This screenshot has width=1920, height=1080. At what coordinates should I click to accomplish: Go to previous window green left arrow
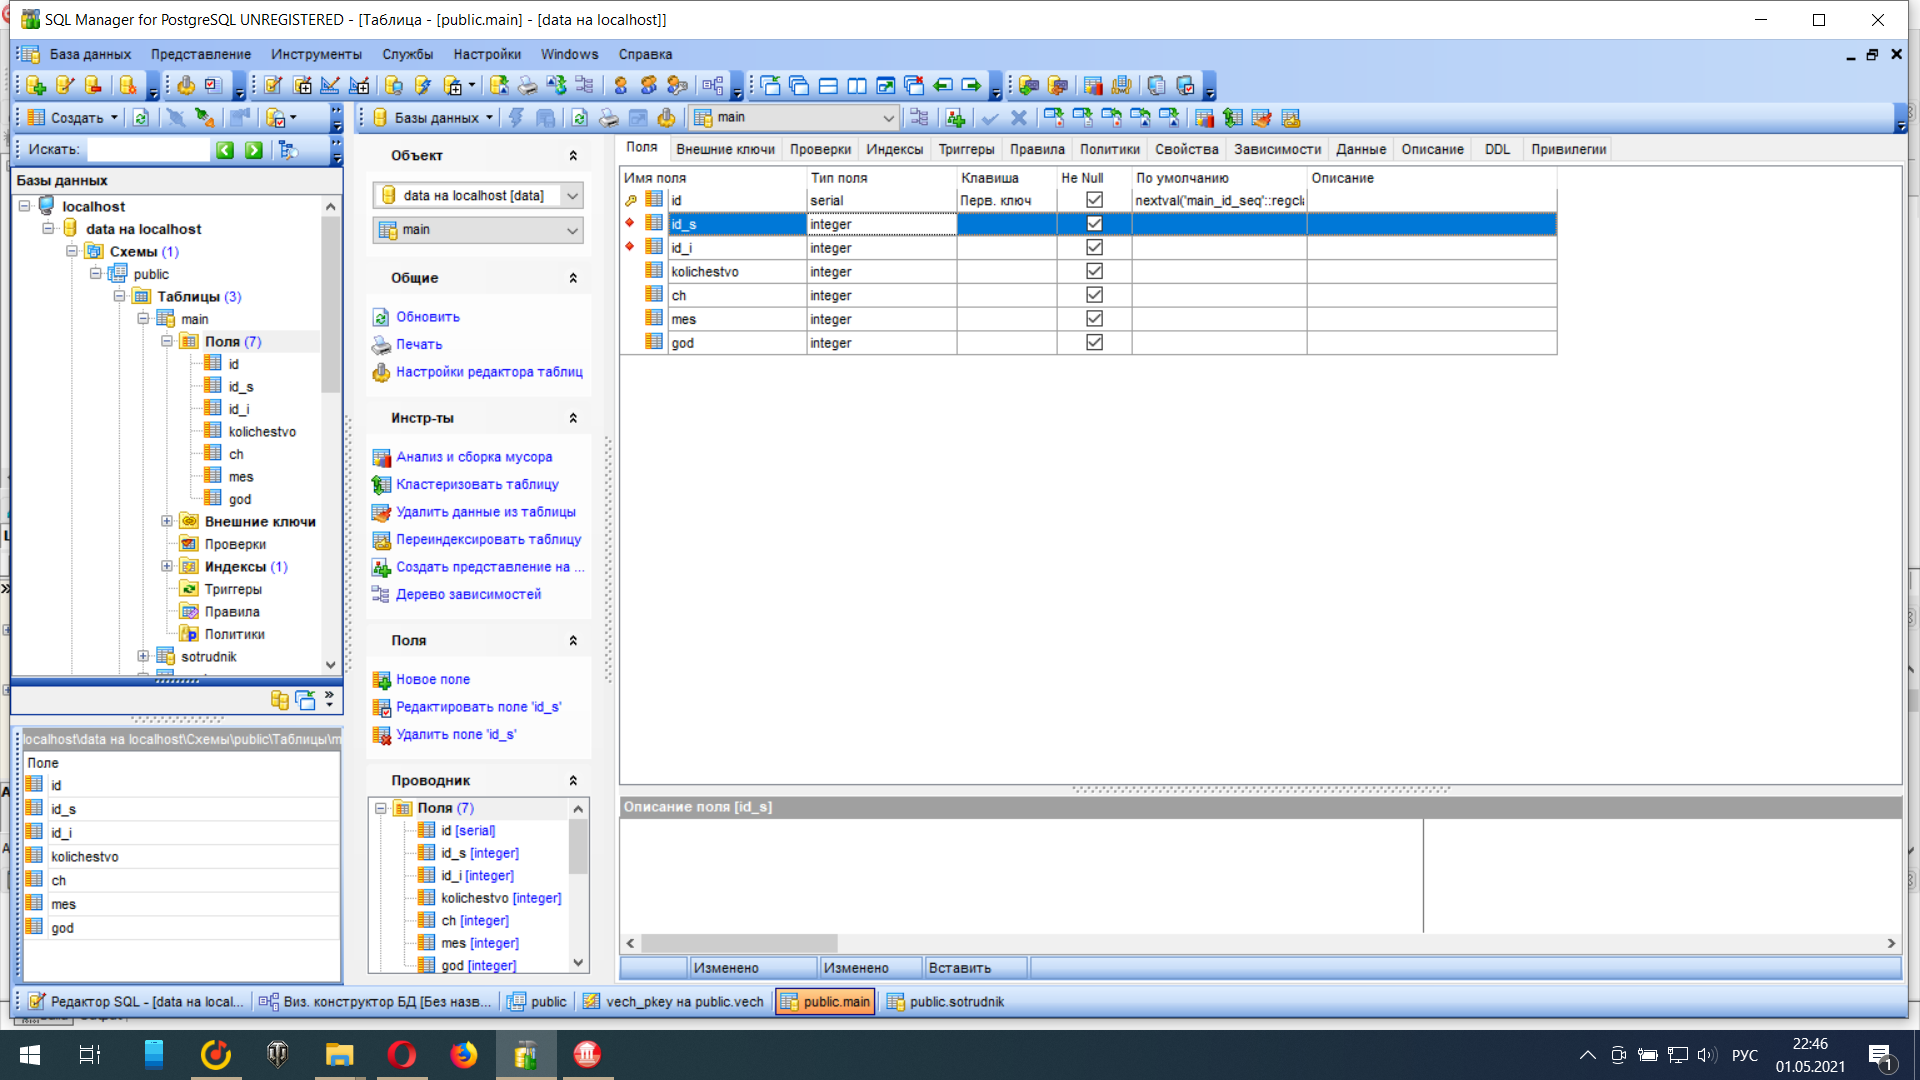tap(942, 86)
